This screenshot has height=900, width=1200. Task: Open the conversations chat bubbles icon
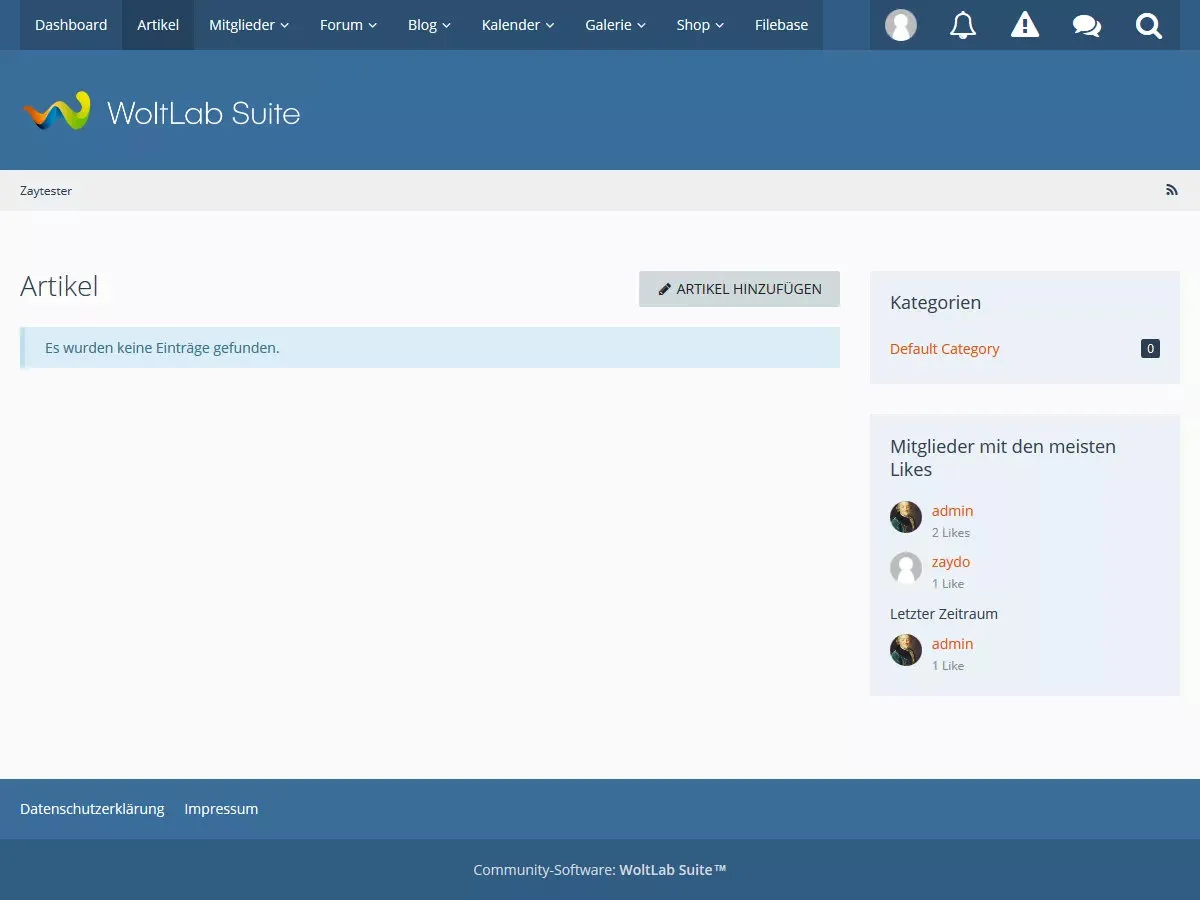click(x=1087, y=25)
